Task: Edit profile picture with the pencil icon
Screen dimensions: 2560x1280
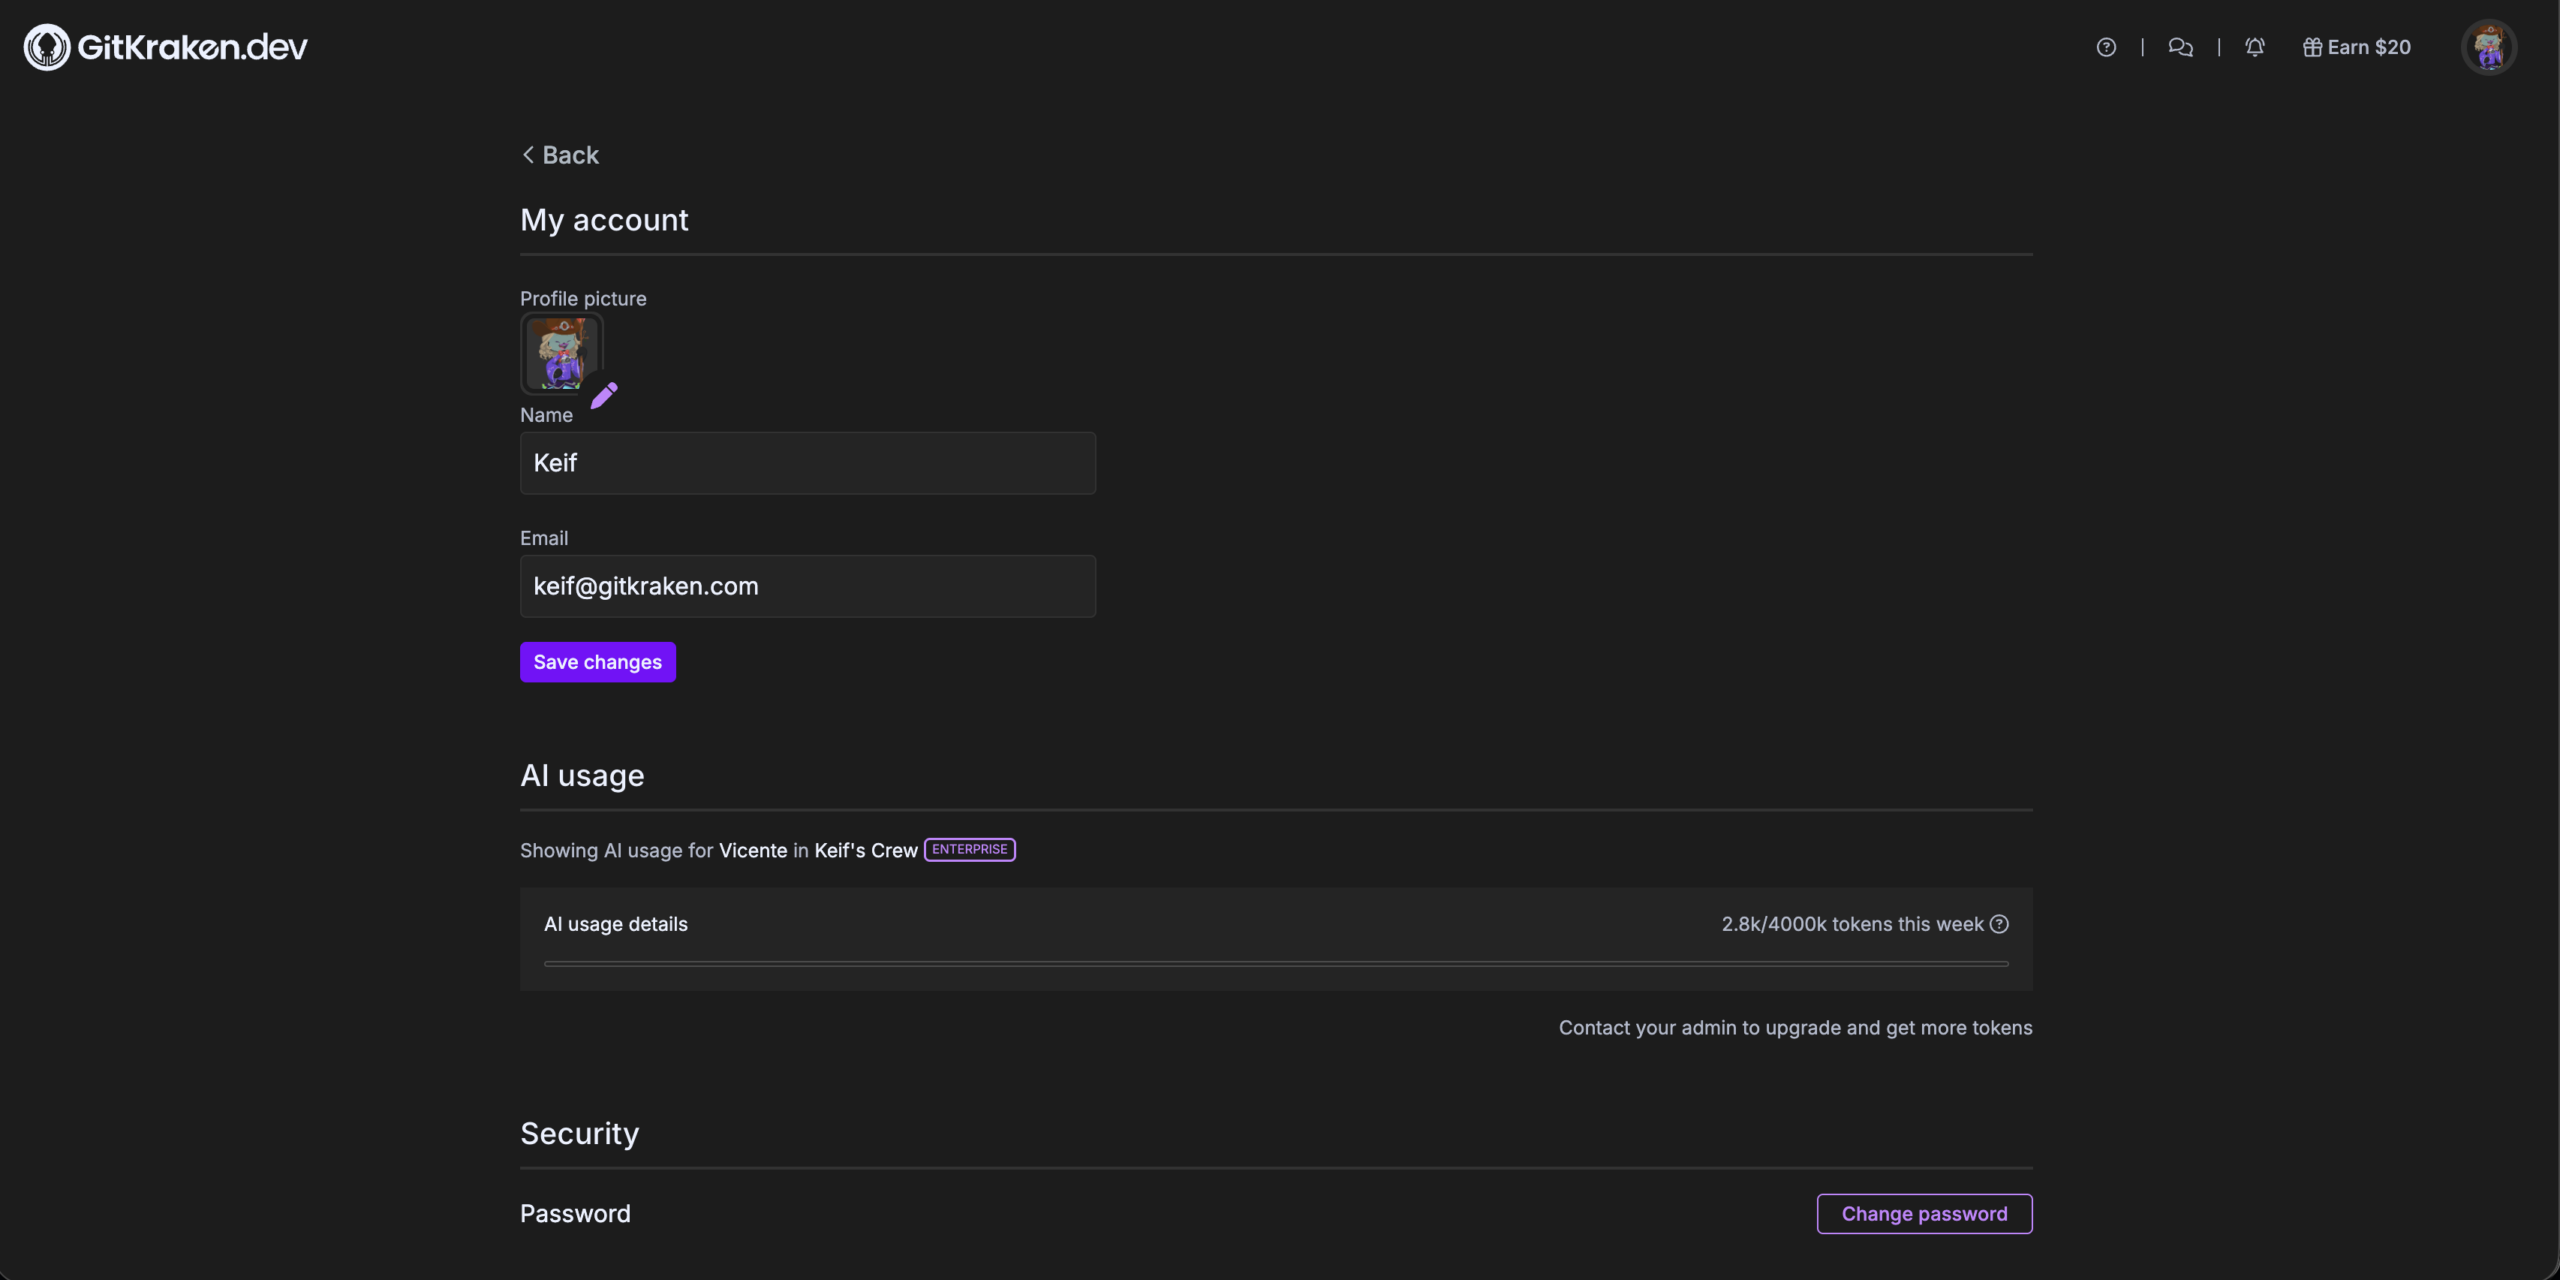Action: tap(605, 395)
